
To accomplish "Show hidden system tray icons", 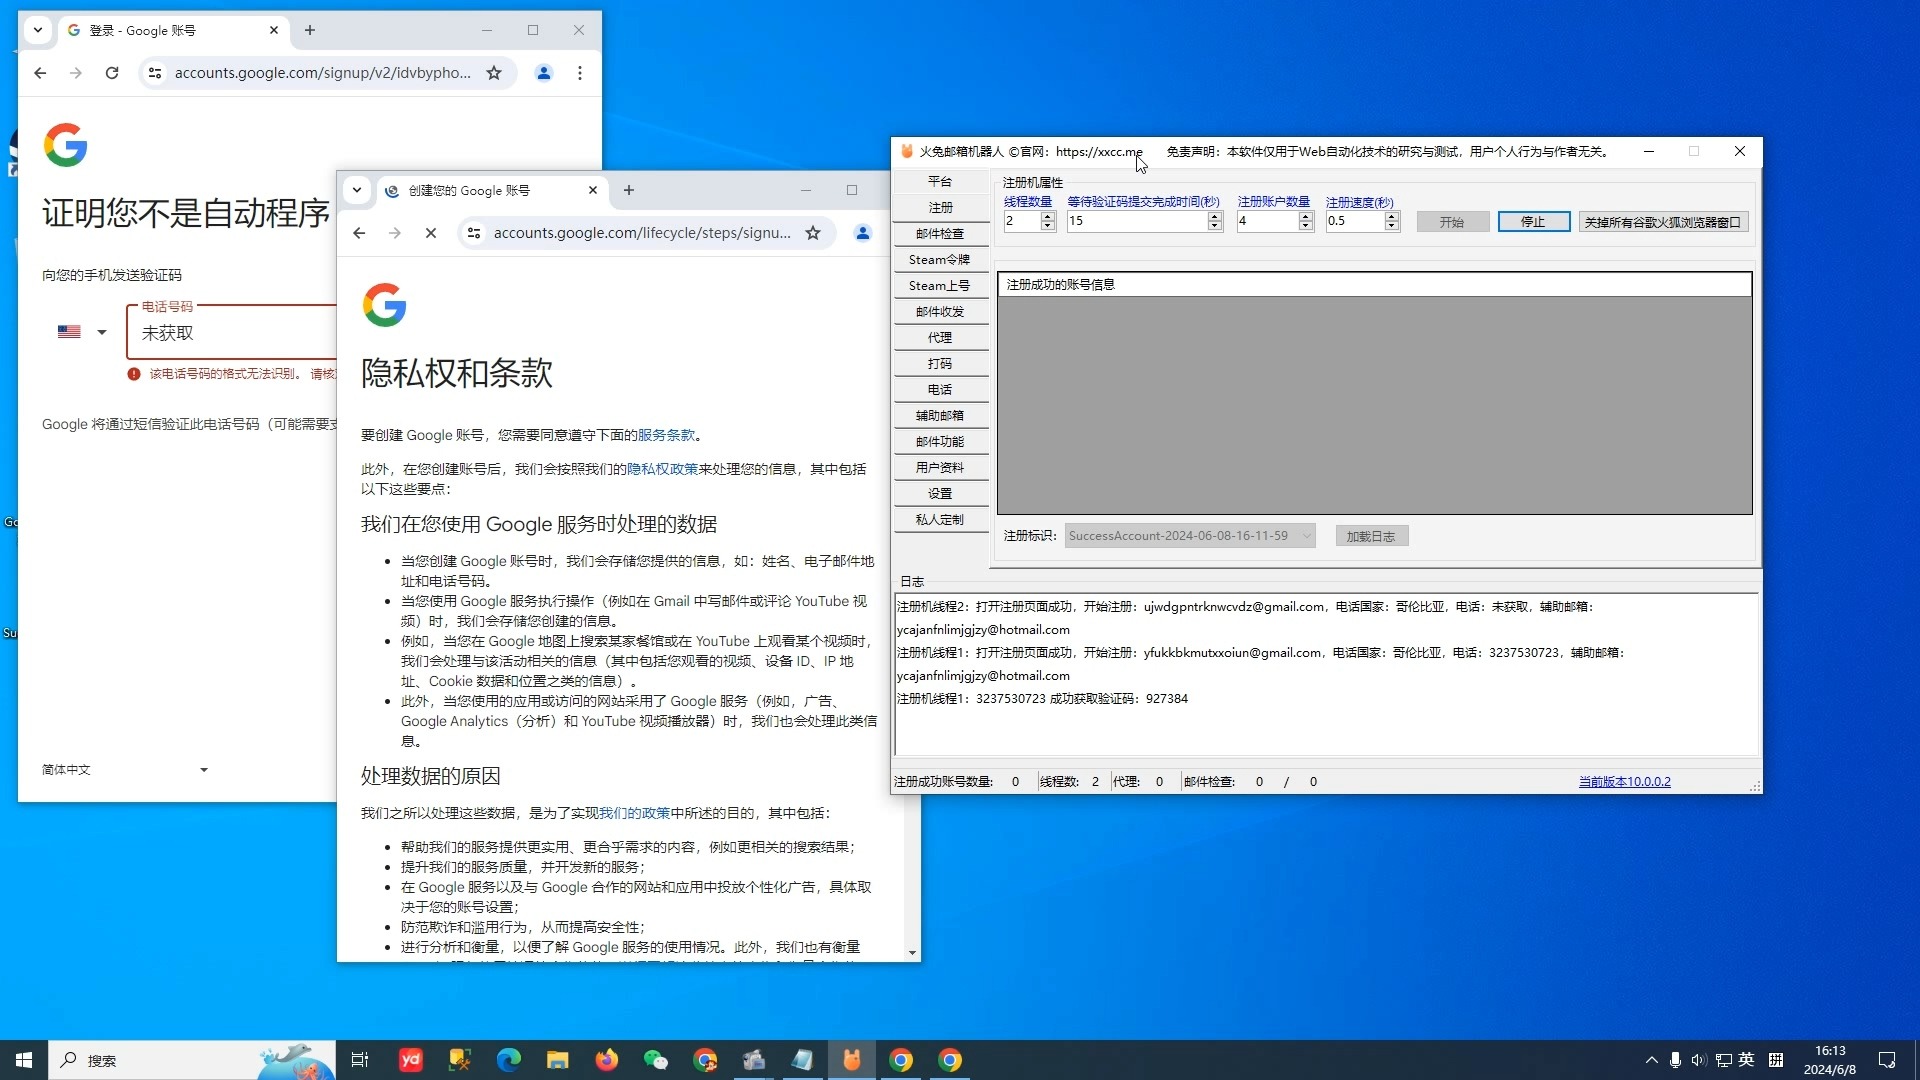I will tap(1651, 1060).
